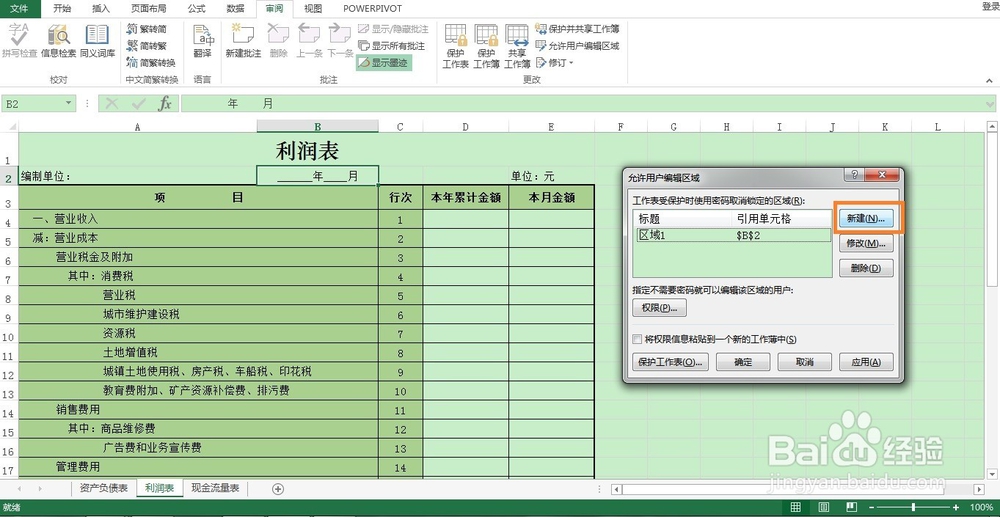Expand the formula bar

[990, 103]
